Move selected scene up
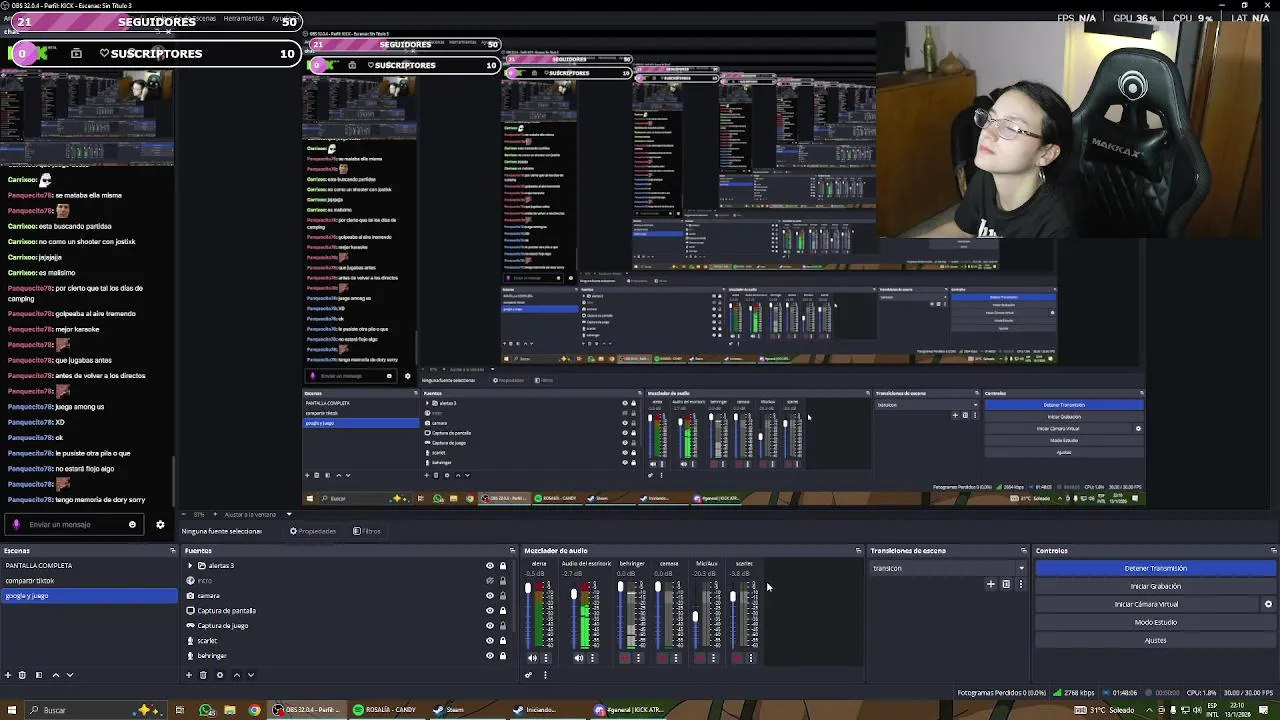This screenshot has height=720, width=1280. (55, 675)
